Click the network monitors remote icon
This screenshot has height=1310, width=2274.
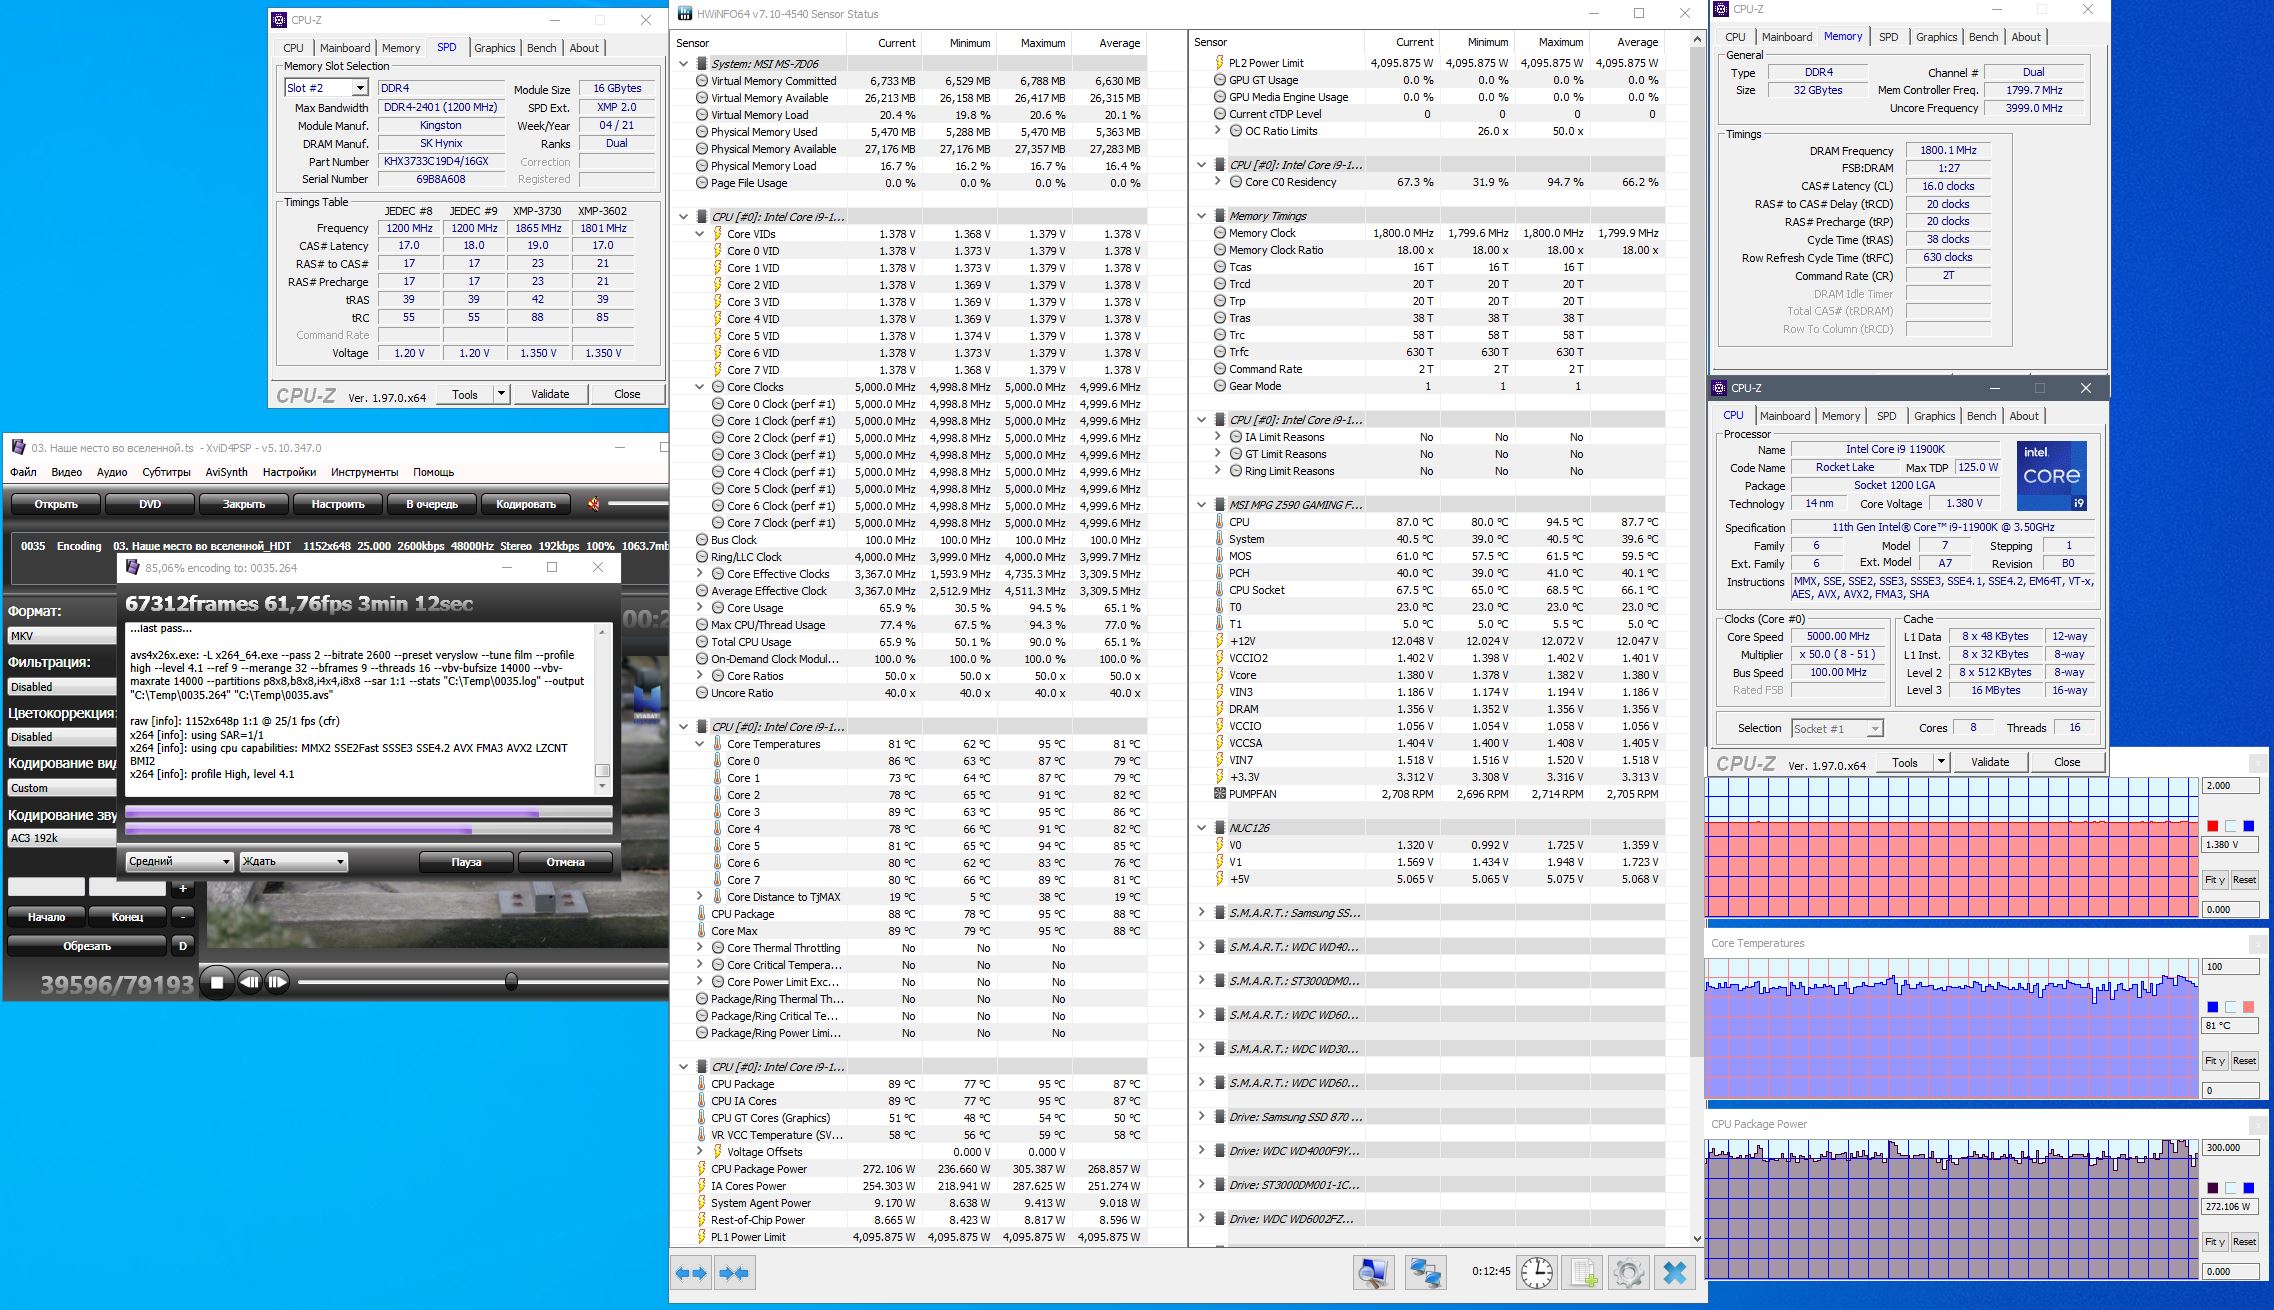(x=1424, y=1273)
